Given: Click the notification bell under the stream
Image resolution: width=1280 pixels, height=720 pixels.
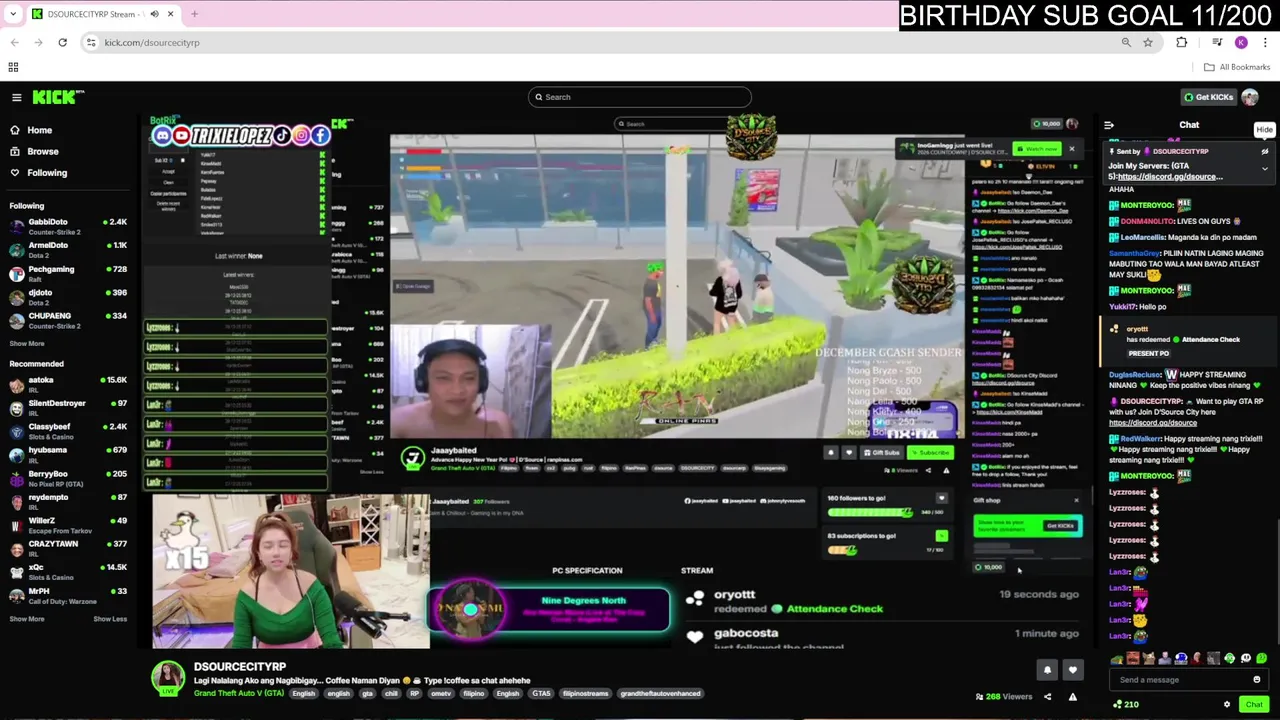Looking at the screenshot, I should point(1047,670).
